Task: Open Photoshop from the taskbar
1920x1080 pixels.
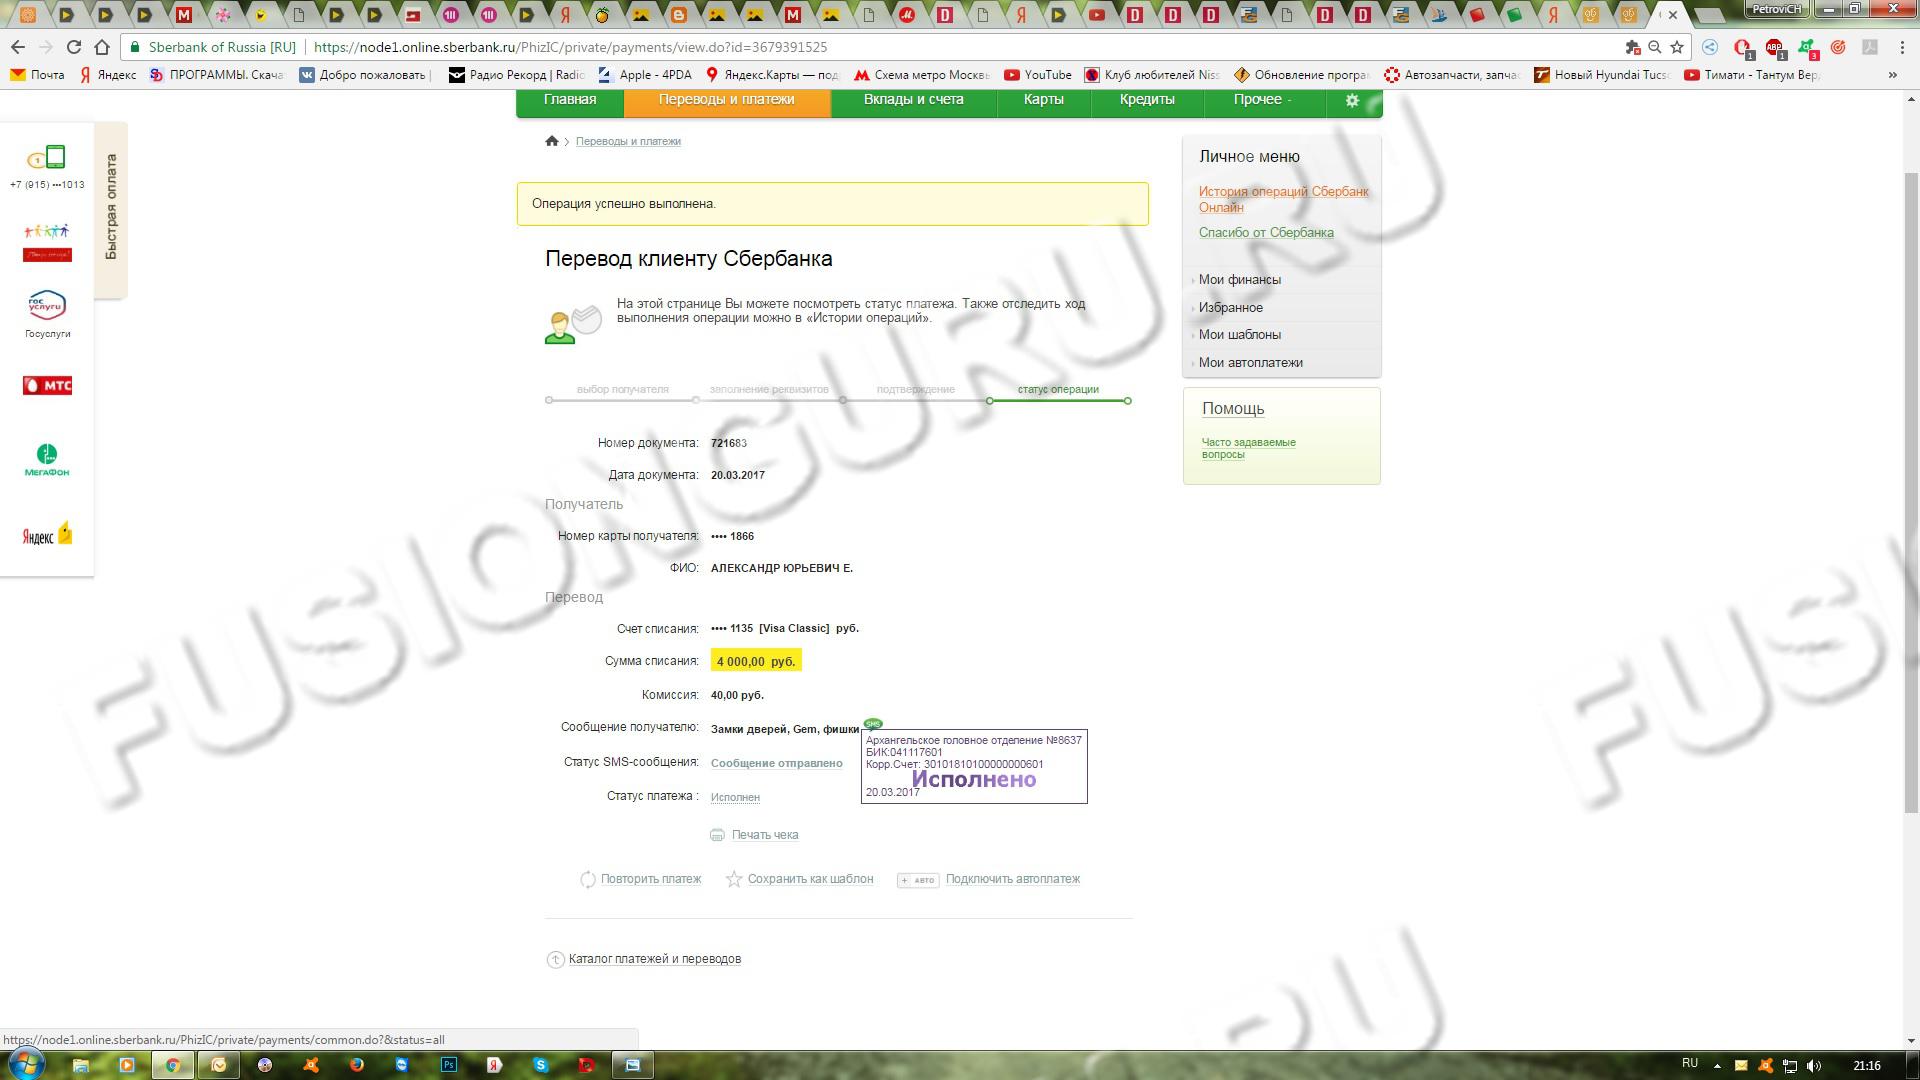Action: click(449, 1065)
